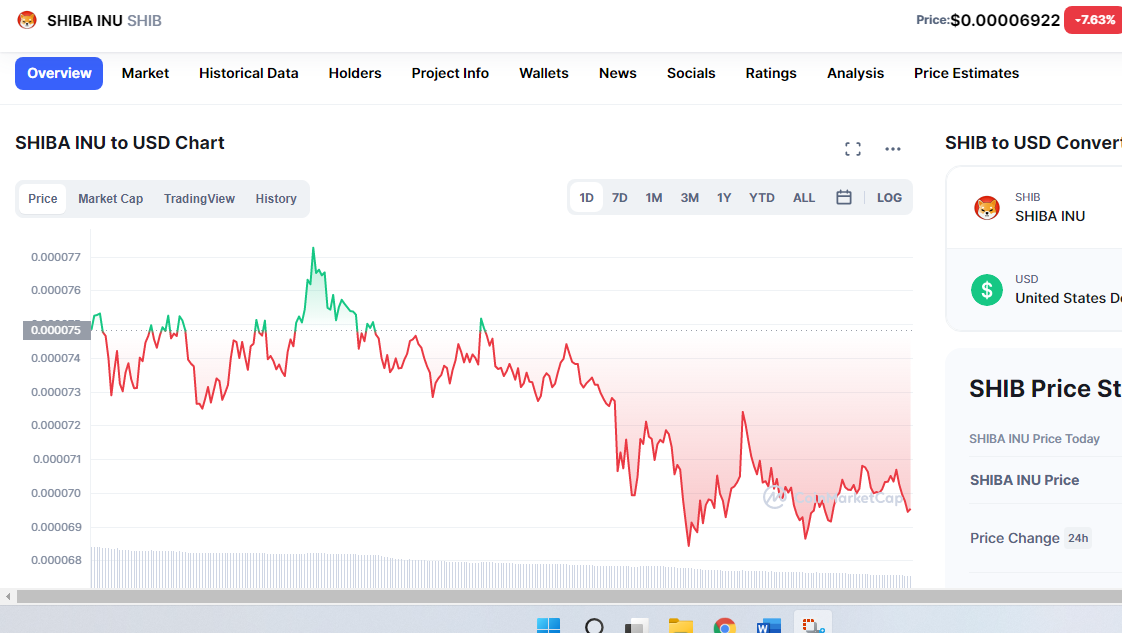Select YTD time range

tap(761, 197)
